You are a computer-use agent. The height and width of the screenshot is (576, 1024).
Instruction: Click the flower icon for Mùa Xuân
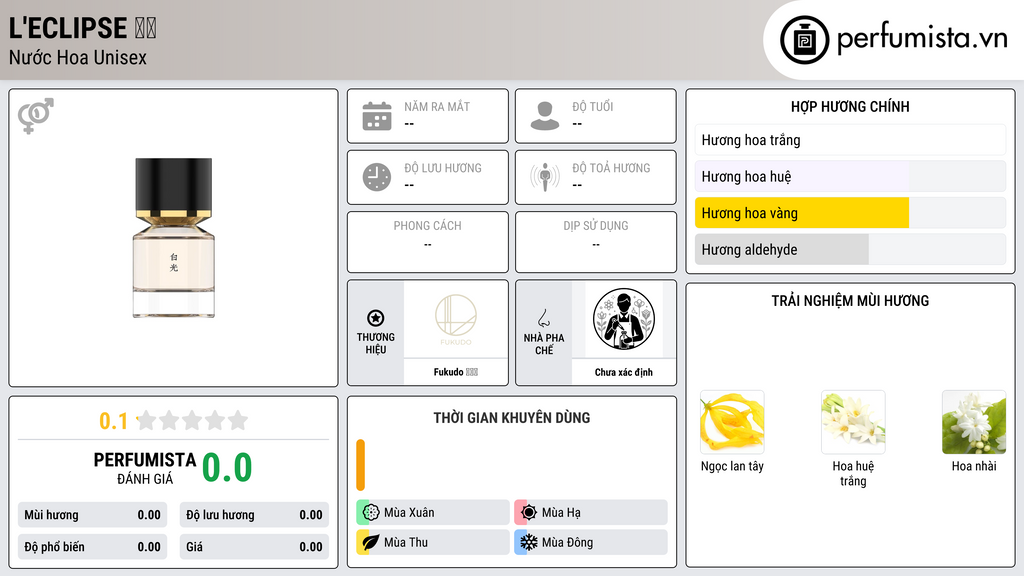click(371, 513)
